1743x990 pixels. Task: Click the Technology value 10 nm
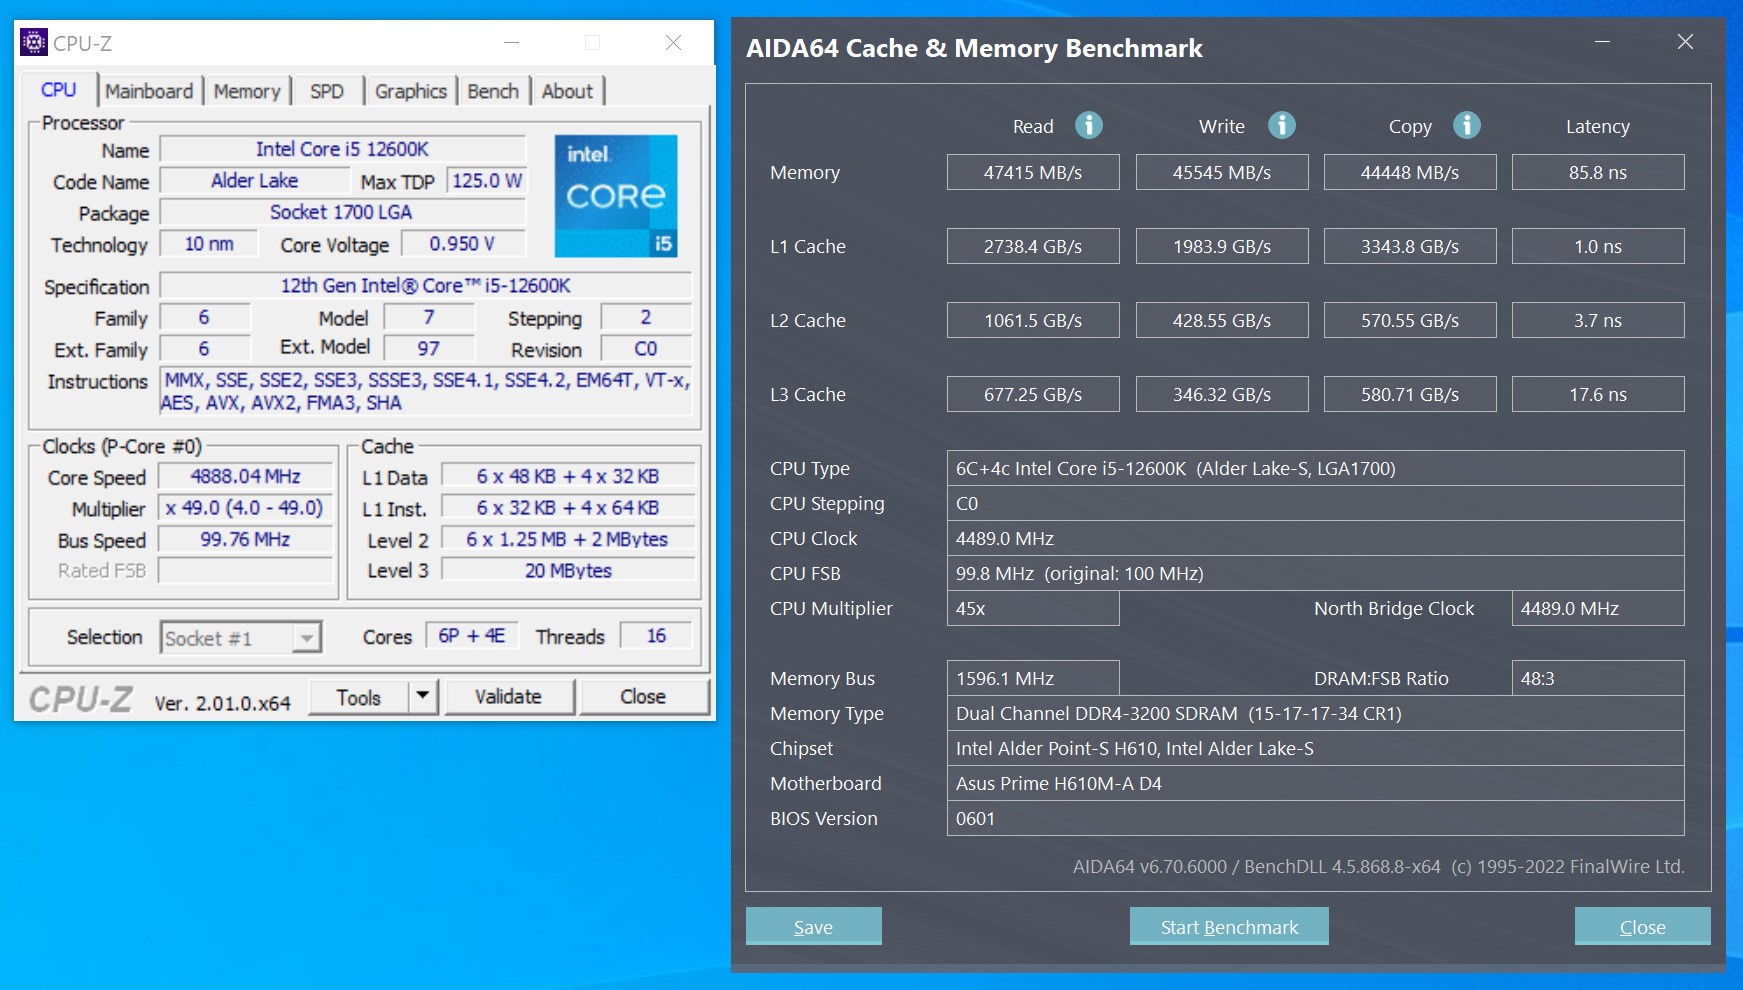pos(209,244)
